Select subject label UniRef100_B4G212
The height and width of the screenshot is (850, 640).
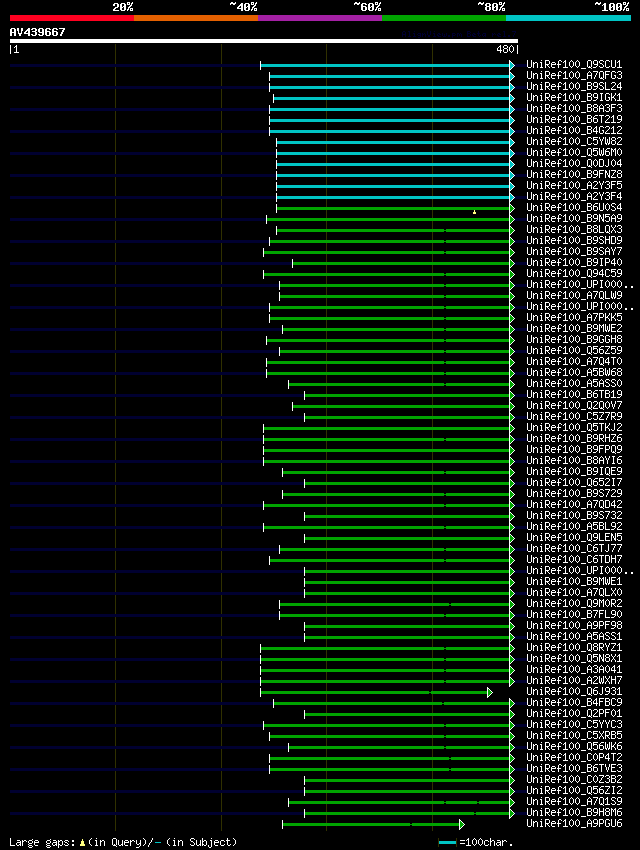[x=574, y=131]
